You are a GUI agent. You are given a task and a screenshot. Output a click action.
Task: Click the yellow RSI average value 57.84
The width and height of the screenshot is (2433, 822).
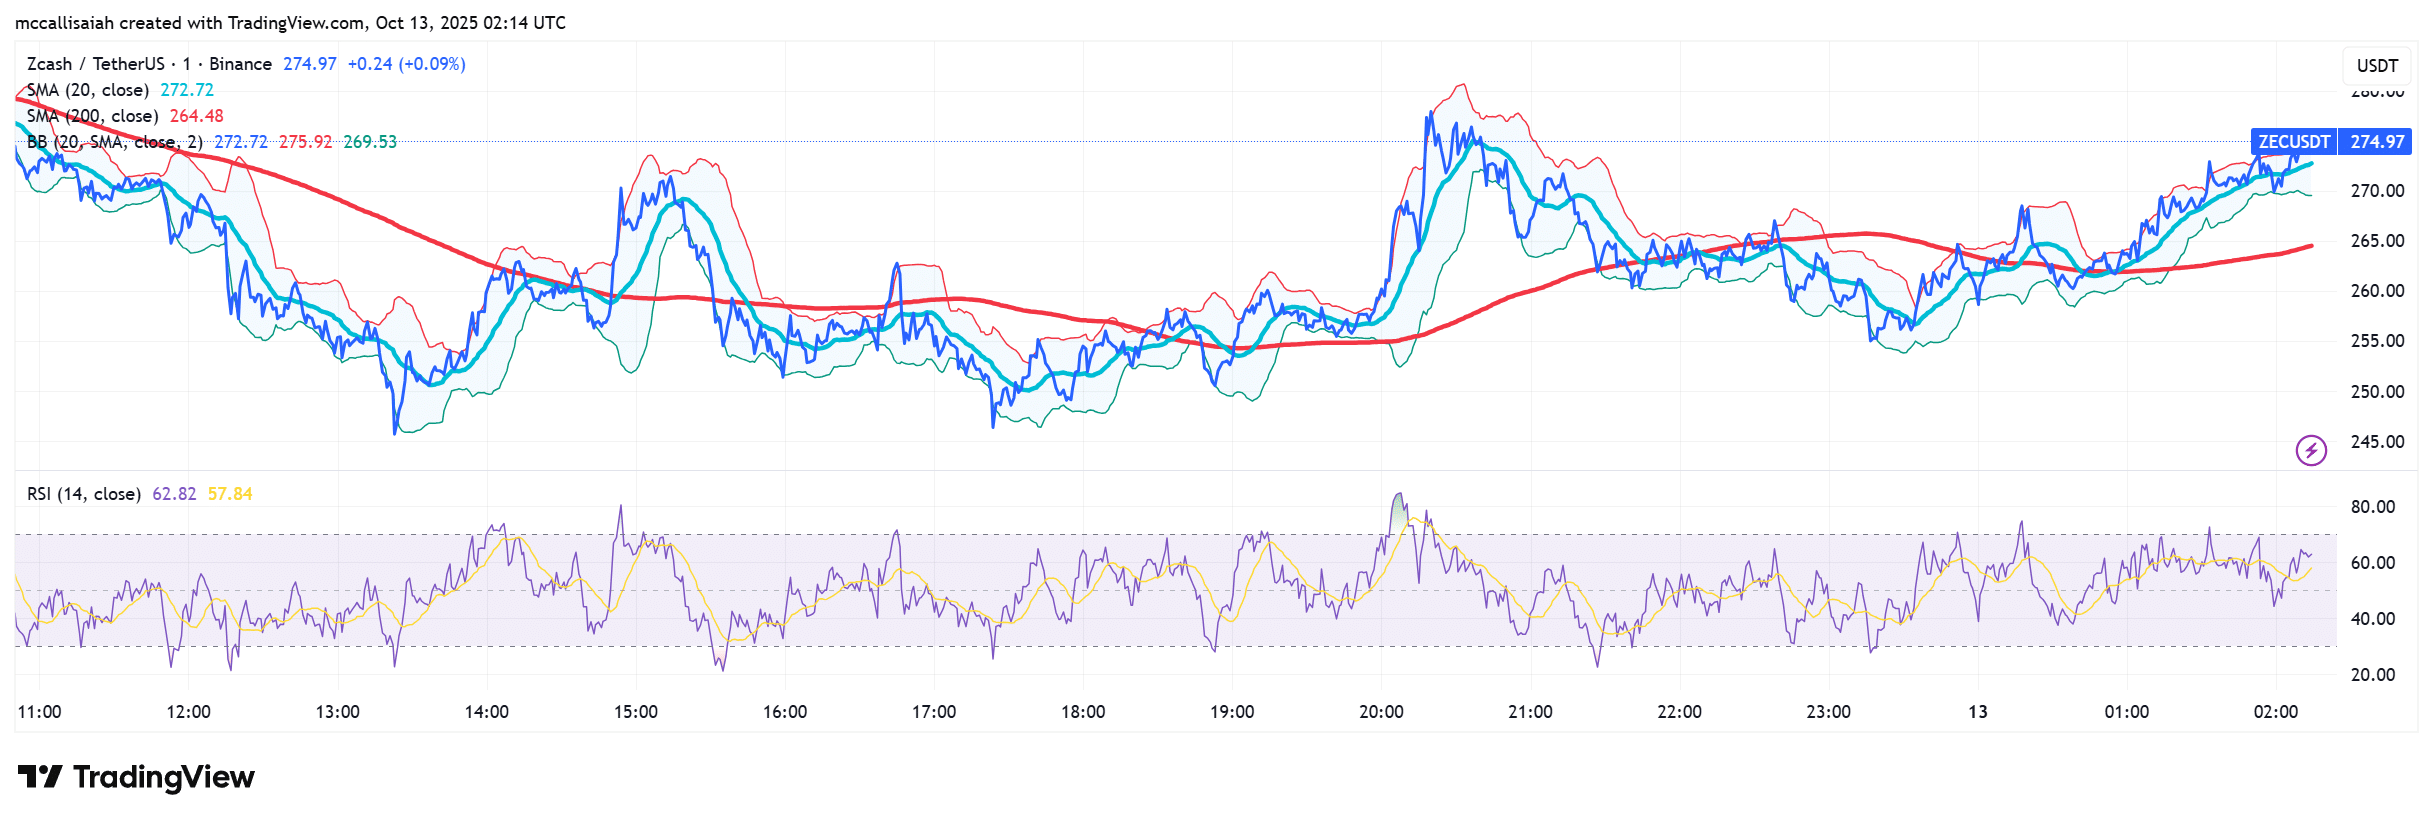pyautogui.click(x=230, y=494)
